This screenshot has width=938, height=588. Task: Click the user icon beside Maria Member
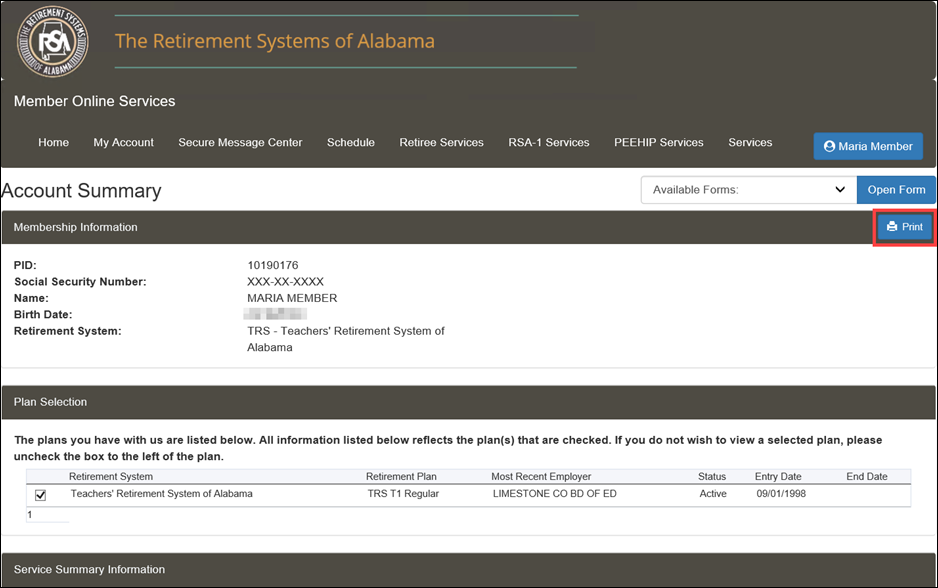tap(829, 147)
